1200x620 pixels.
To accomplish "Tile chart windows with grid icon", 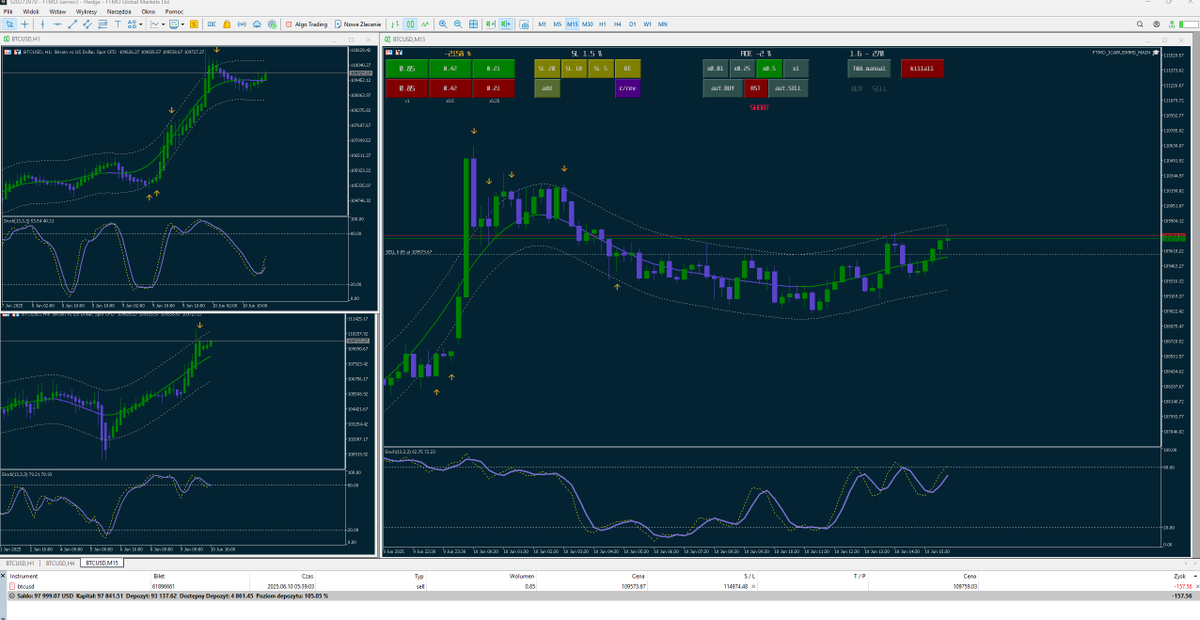I will tap(473, 23).
